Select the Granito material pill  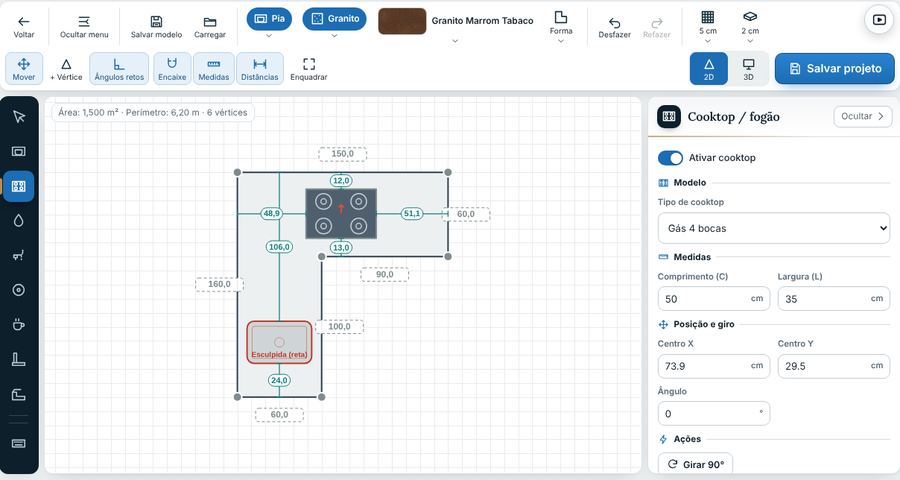pyautogui.click(x=335, y=18)
